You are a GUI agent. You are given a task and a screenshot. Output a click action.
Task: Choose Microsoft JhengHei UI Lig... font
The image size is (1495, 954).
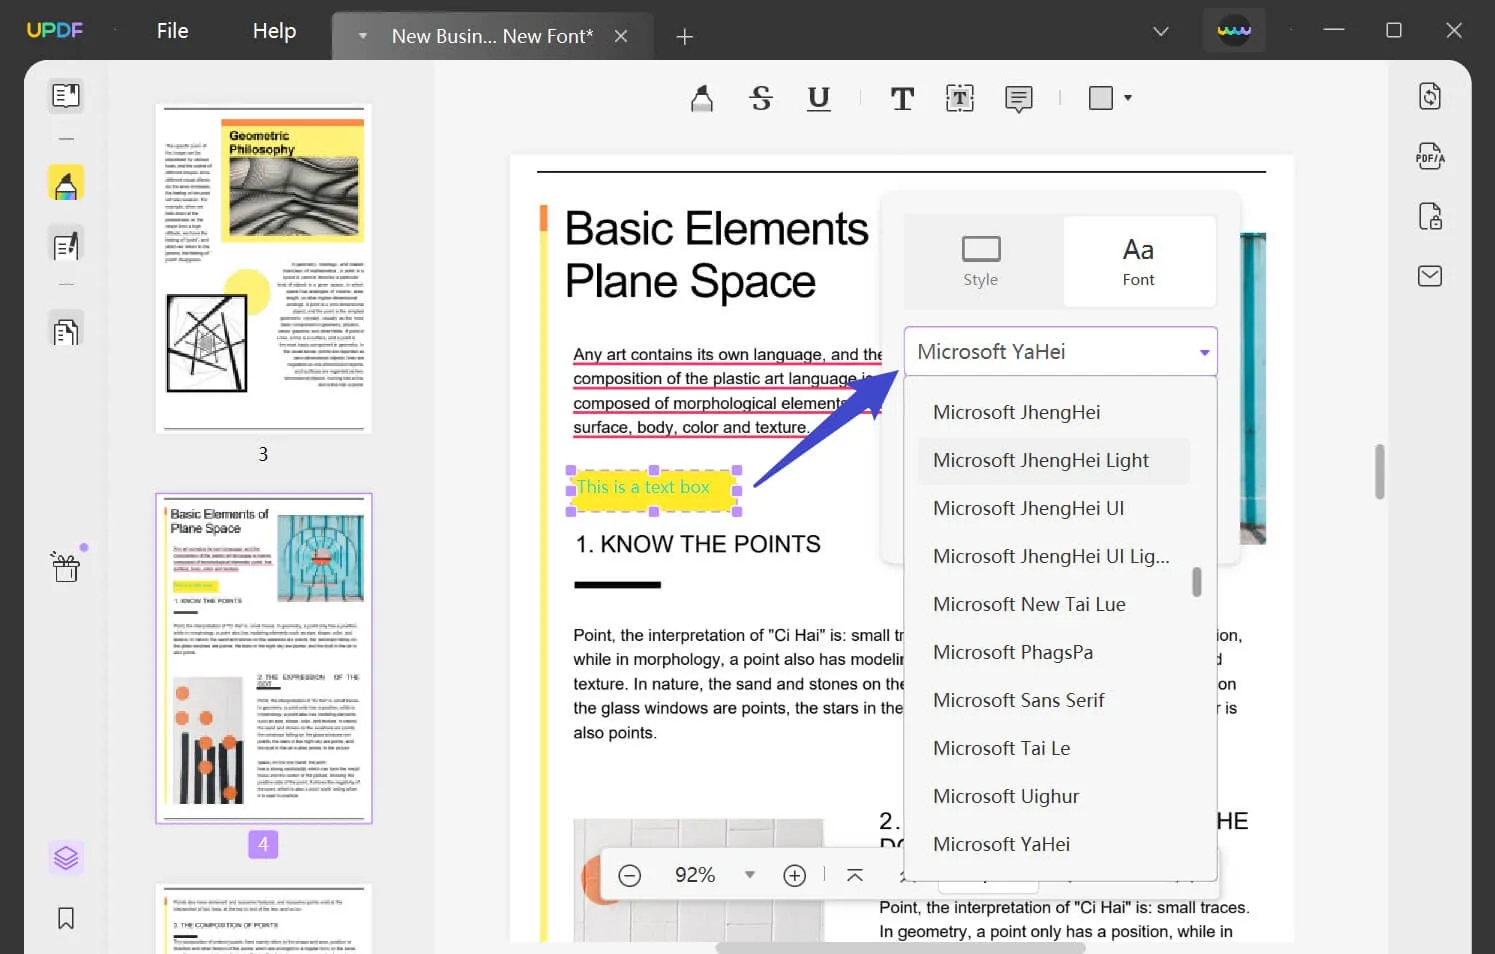click(1054, 556)
